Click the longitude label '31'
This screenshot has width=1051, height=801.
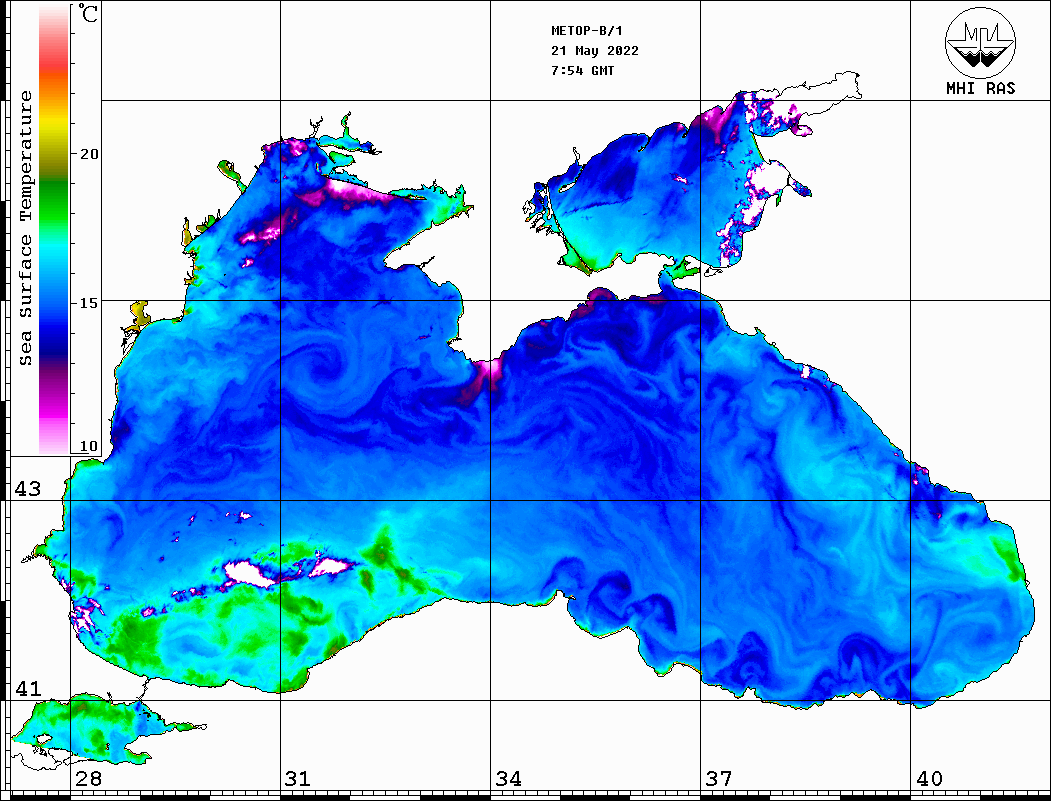(298, 778)
